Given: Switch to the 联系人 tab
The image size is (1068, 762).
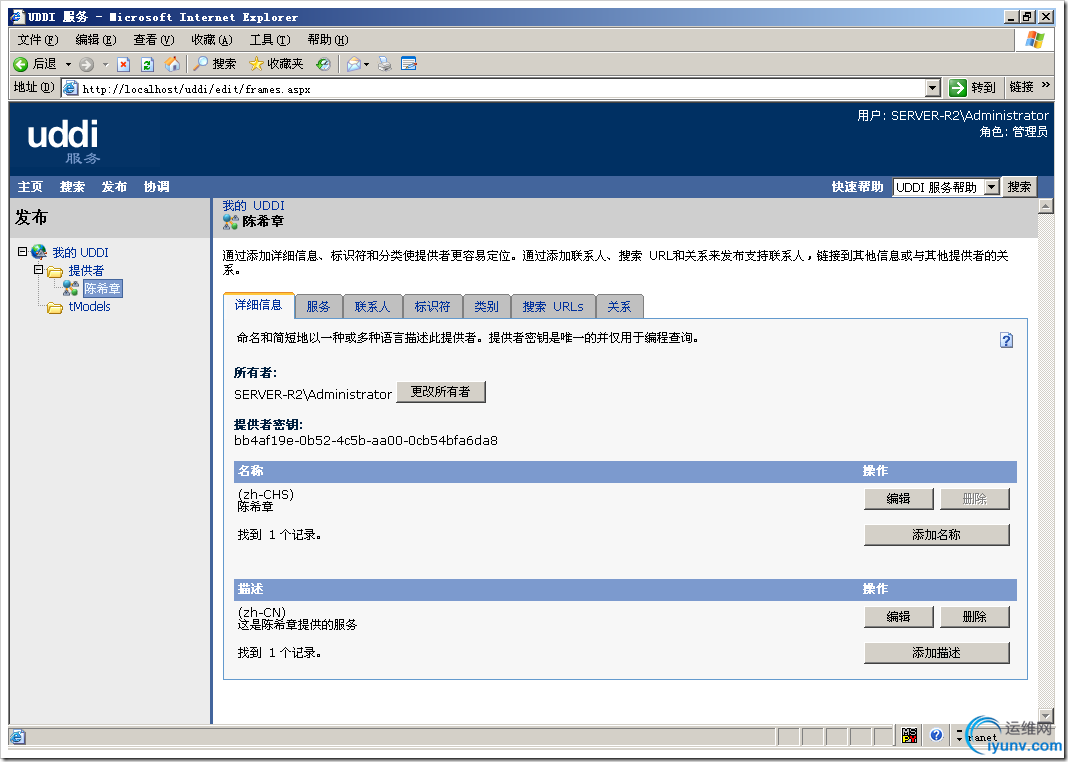Looking at the screenshot, I should click(x=372, y=306).
